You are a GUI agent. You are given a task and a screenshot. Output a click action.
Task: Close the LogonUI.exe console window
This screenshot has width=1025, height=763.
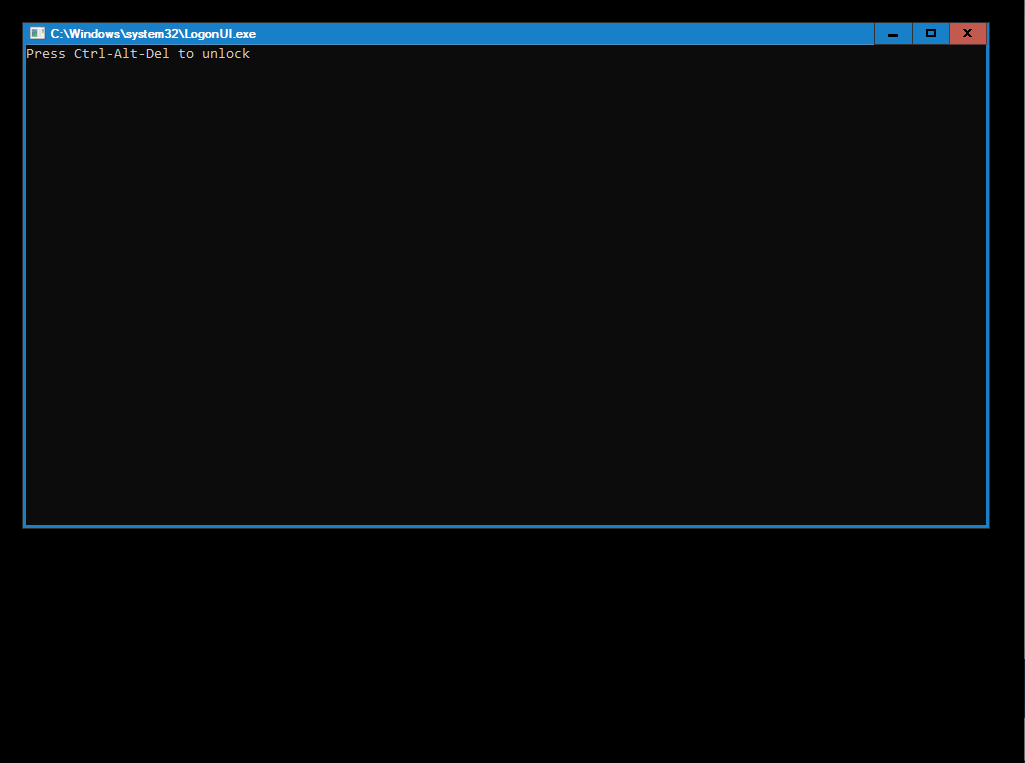[x=968, y=34]
